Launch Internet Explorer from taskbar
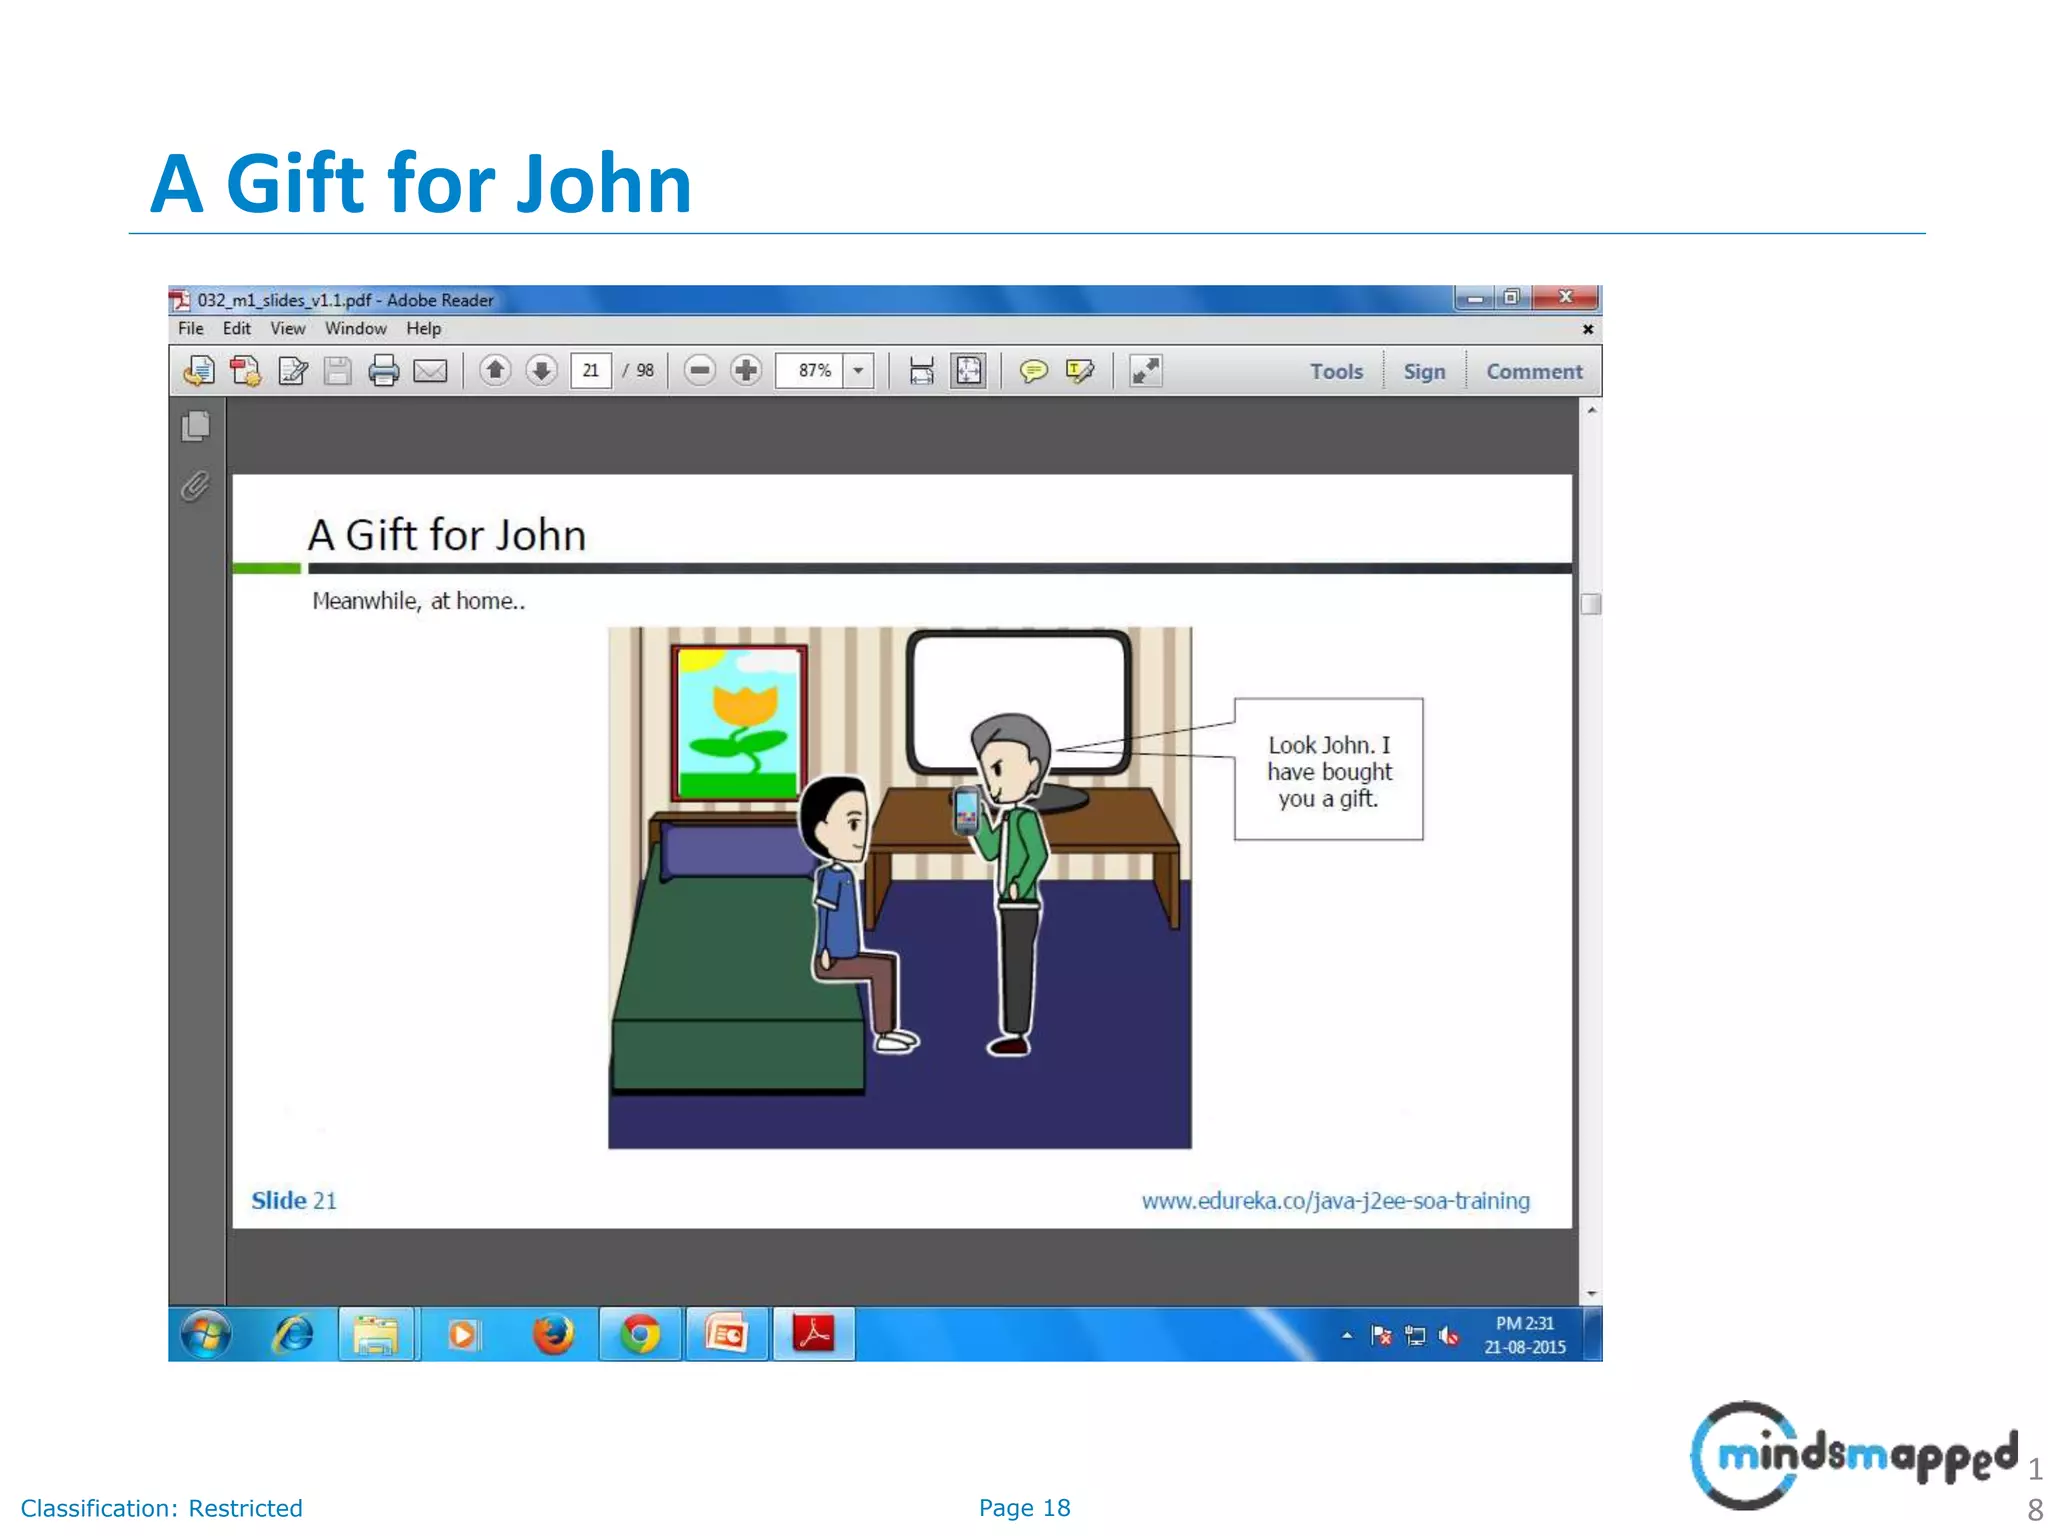The width and height of the screenshot is (2048, 1536). [293, 1334]
